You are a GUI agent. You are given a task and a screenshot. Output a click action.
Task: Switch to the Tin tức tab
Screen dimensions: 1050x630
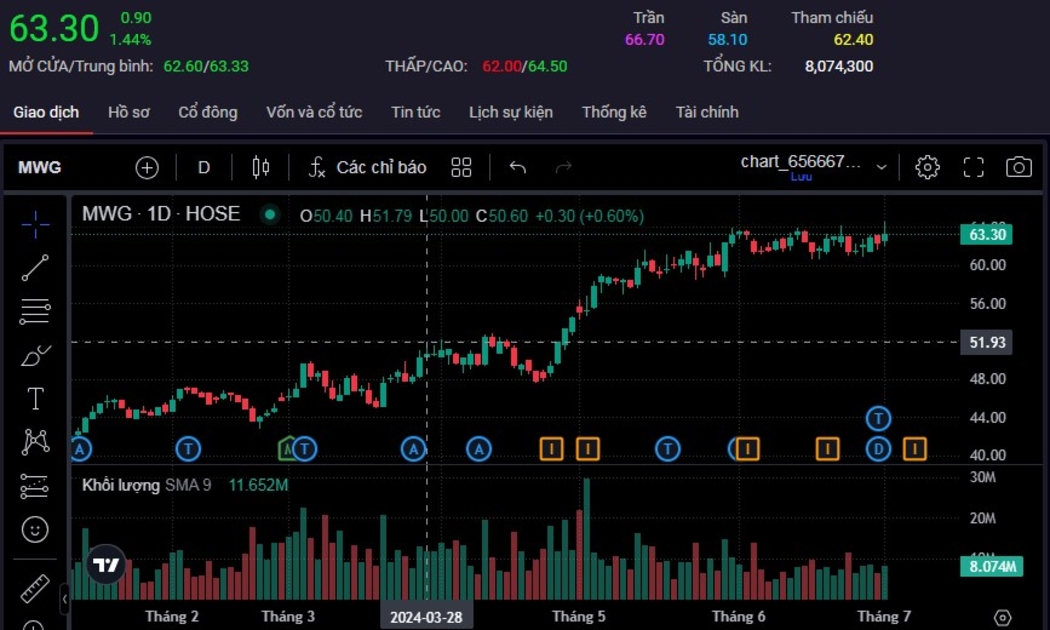[x=415, y=112]
